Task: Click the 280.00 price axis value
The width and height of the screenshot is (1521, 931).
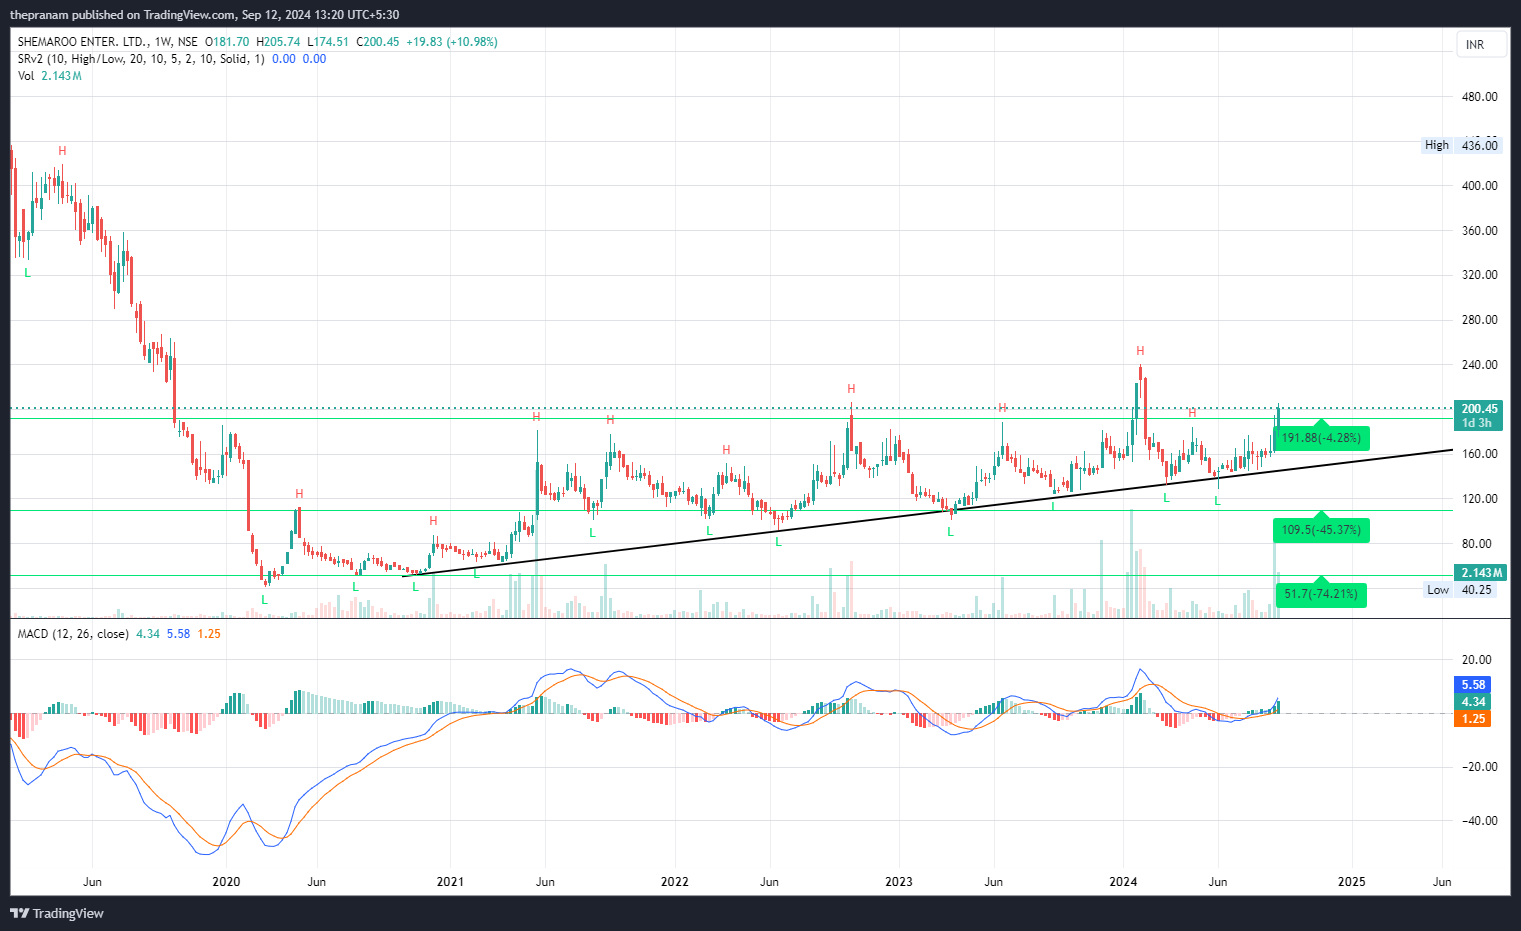Action: pyautogui.click(x=1479, y=320)
